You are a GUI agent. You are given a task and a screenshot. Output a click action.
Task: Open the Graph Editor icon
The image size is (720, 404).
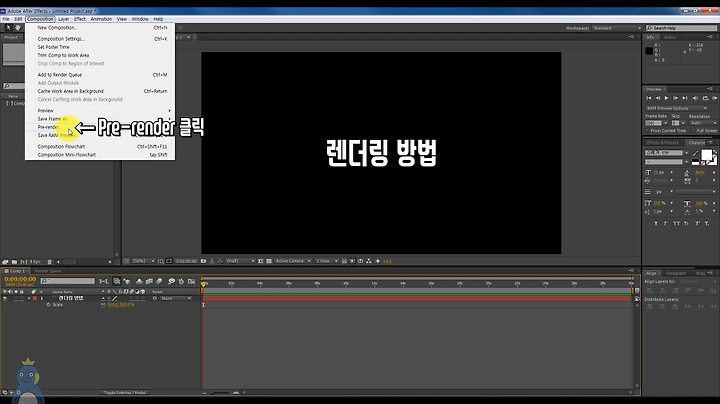[191, 281]
